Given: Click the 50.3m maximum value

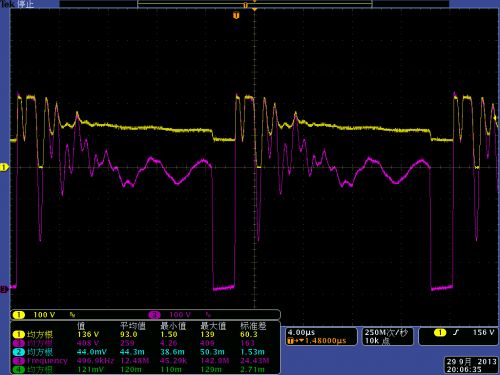Looking at the screenshot, I should coord(212,352).
